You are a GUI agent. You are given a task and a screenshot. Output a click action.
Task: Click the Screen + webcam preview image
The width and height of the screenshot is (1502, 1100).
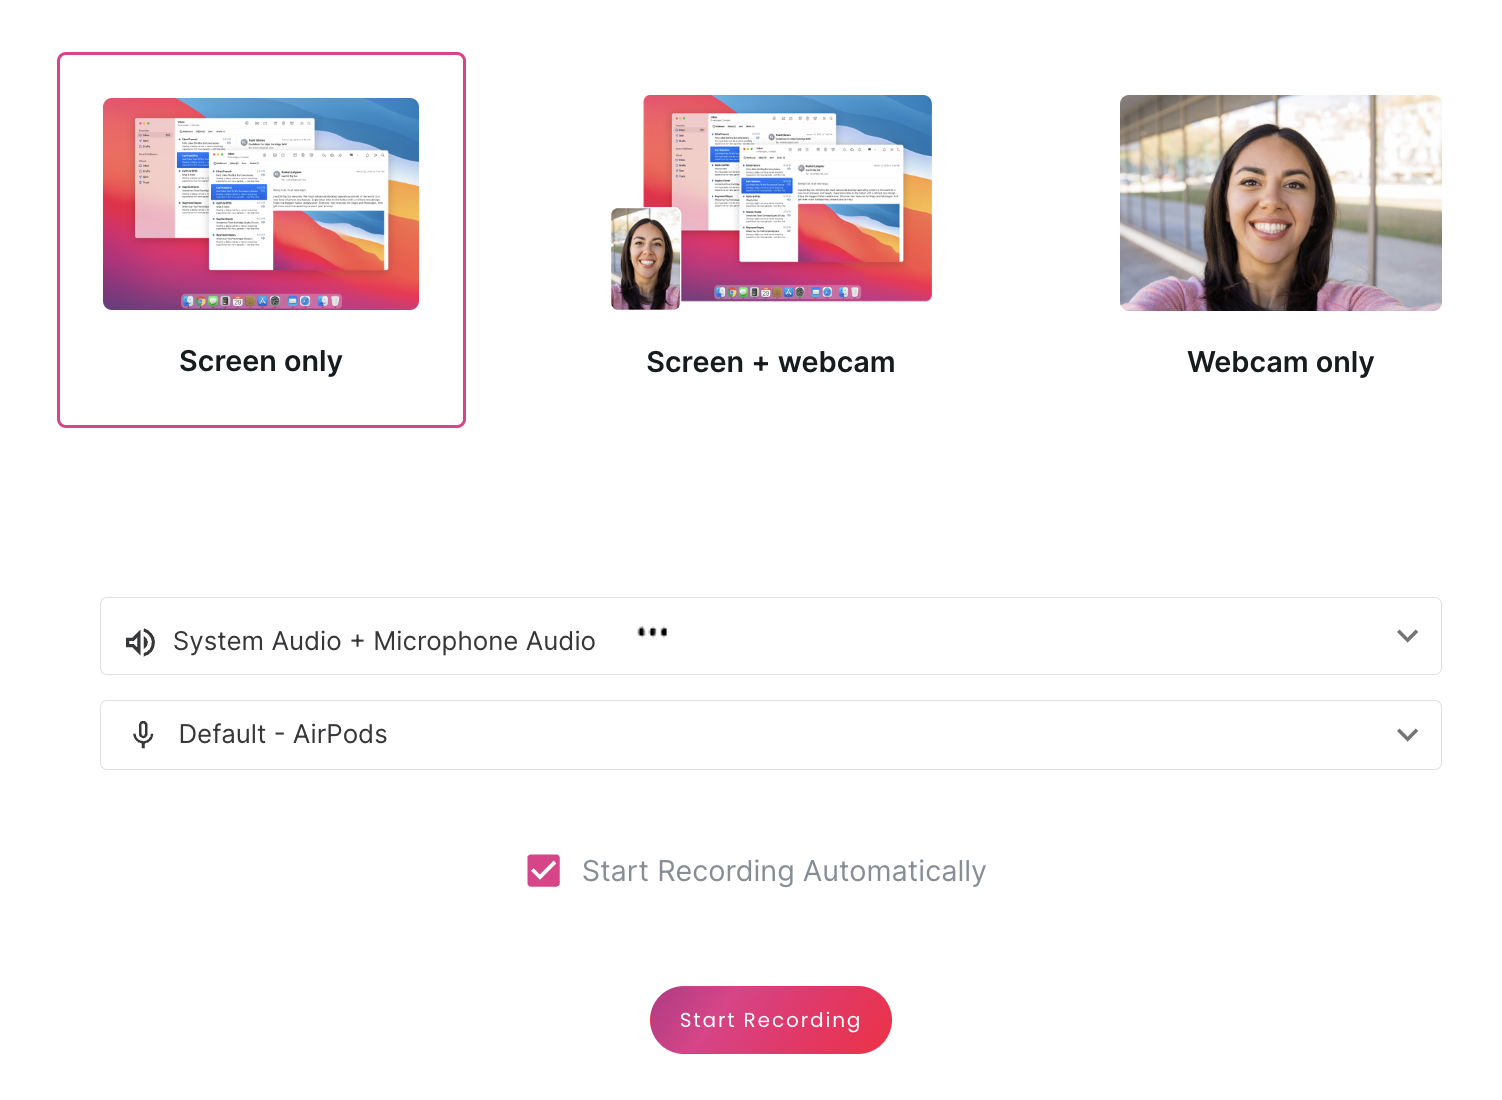click(787, 198)
